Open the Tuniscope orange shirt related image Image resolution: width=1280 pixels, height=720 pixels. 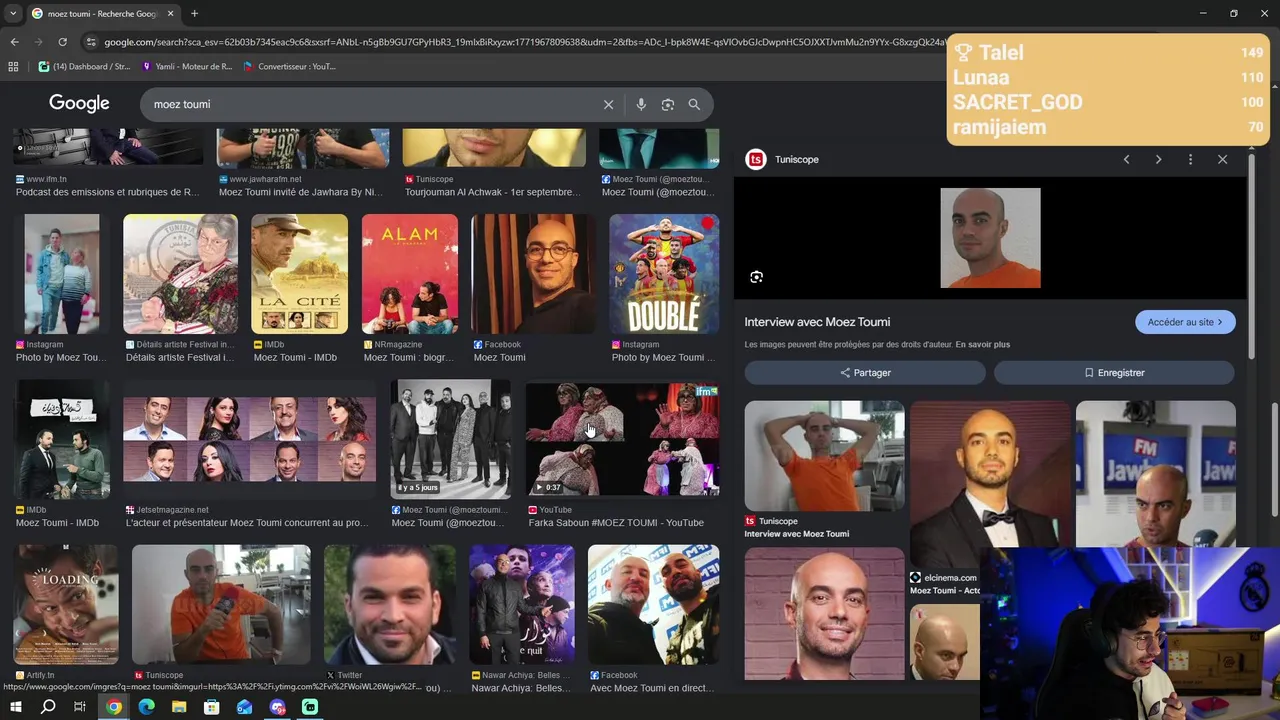click(824, 456)
